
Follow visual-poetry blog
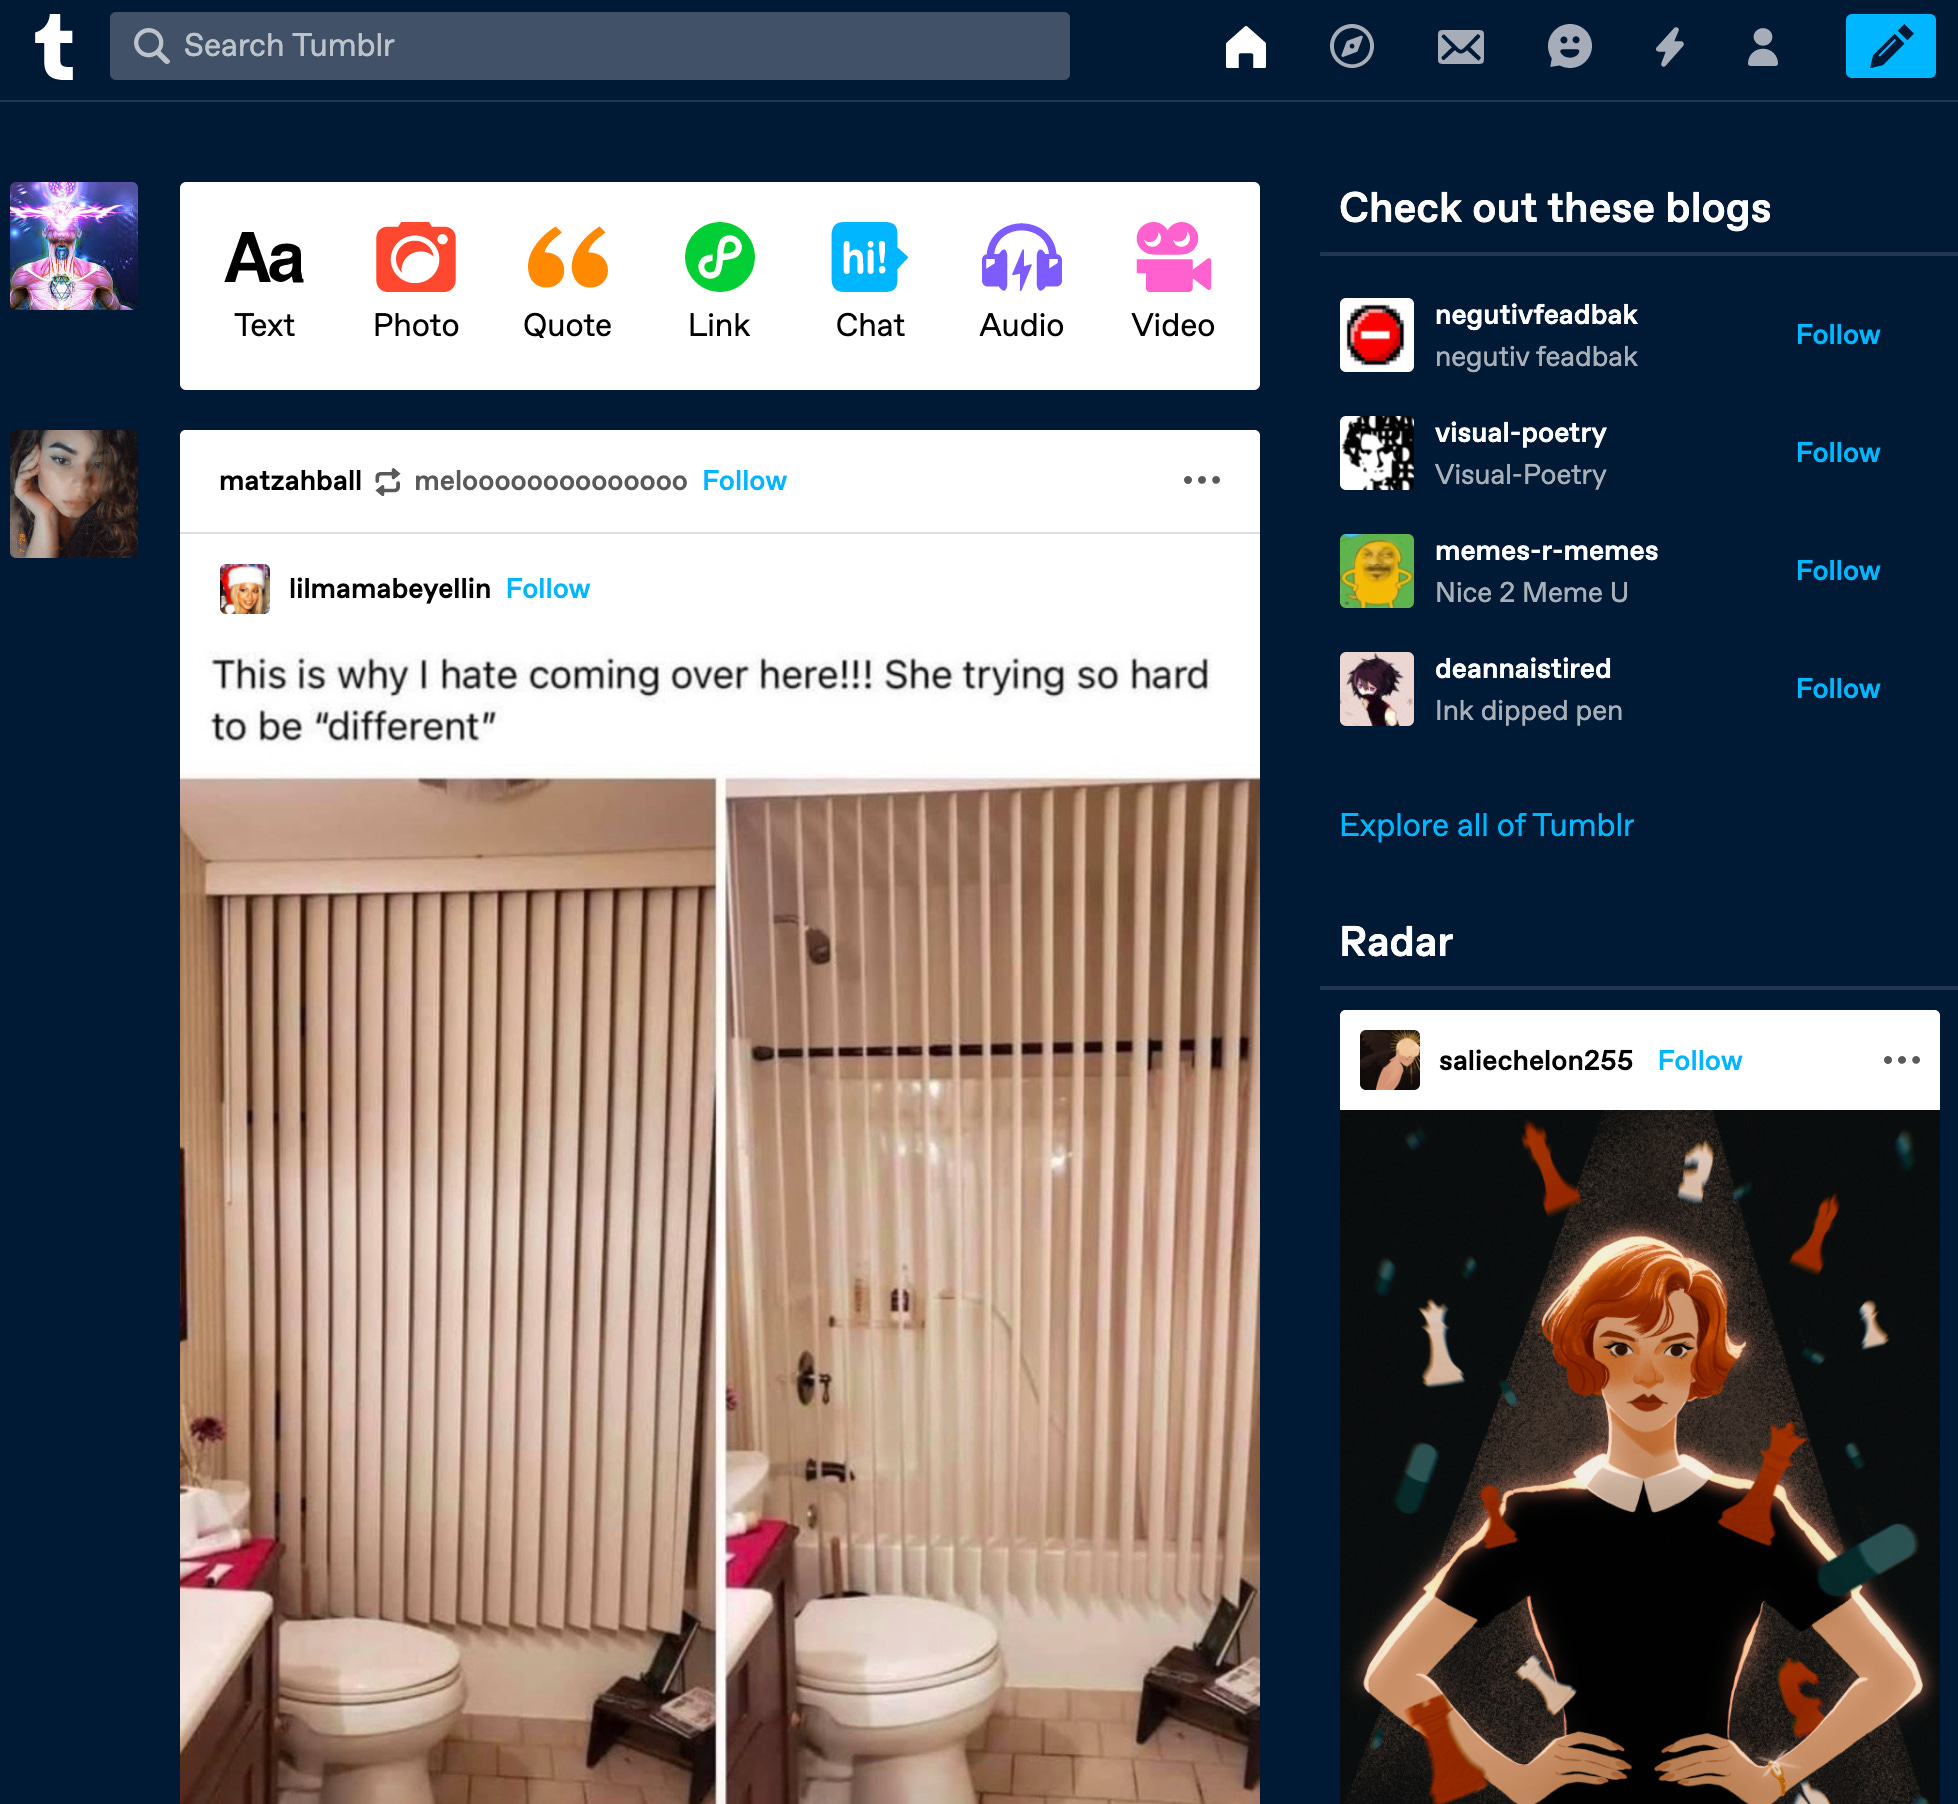click(1839, 452)
